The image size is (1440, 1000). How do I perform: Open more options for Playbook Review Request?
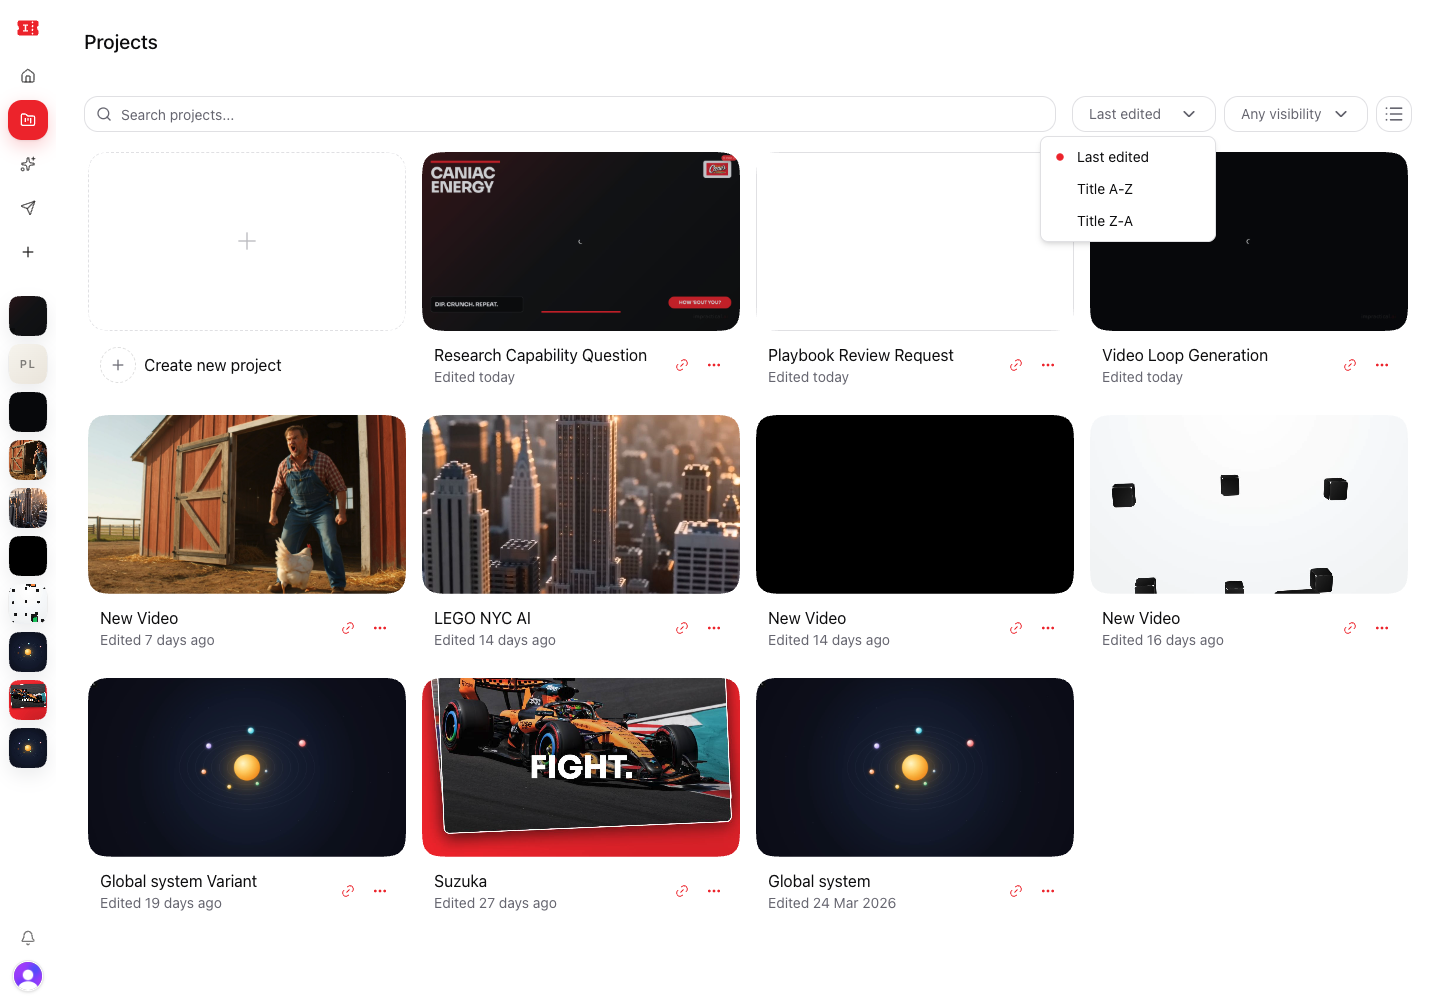tap(1048, 365)
